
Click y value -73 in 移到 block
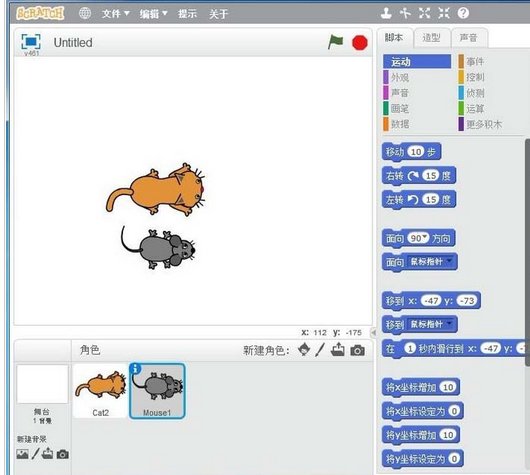click(x=467, y=301)
